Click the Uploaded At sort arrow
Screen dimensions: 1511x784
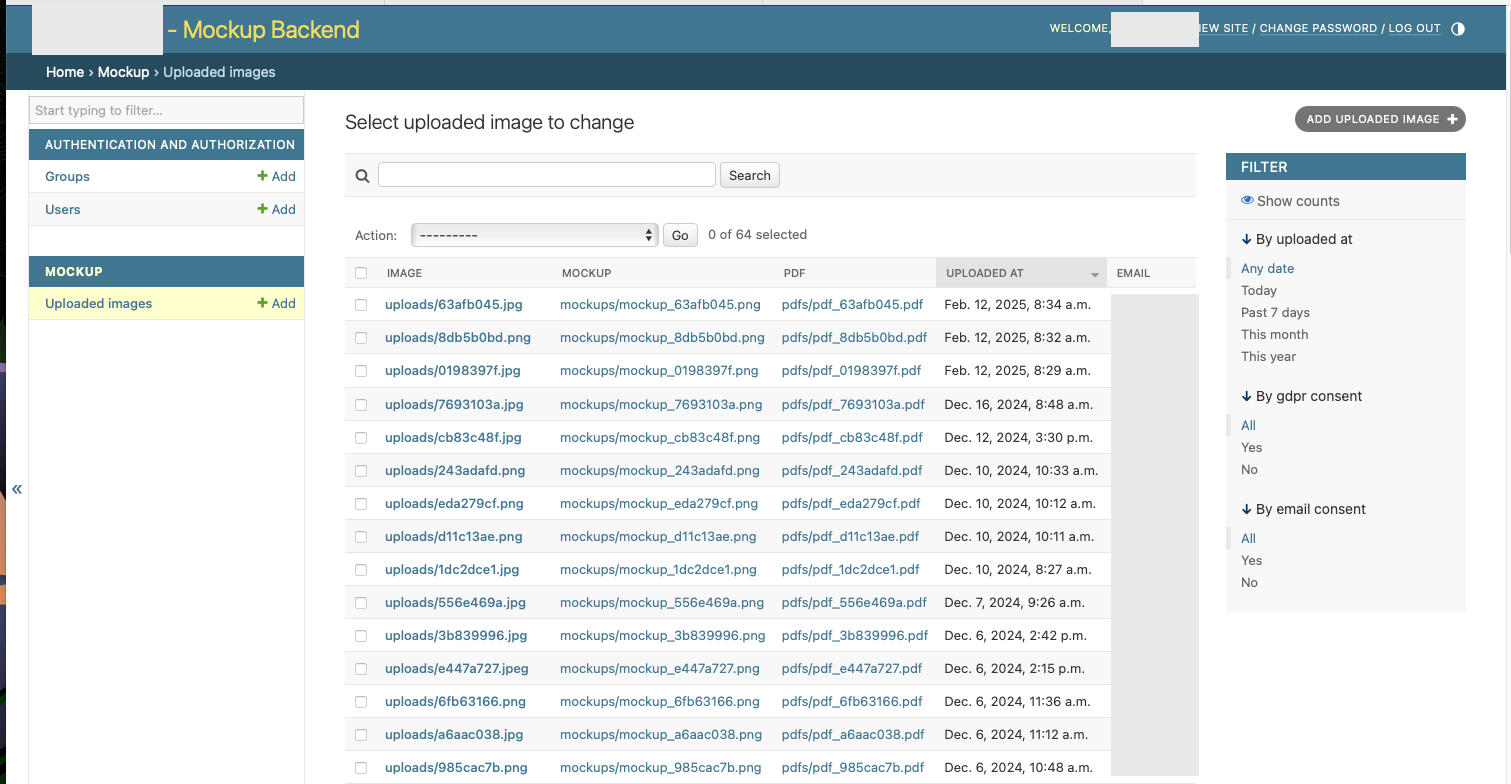tap(1094, 274)
